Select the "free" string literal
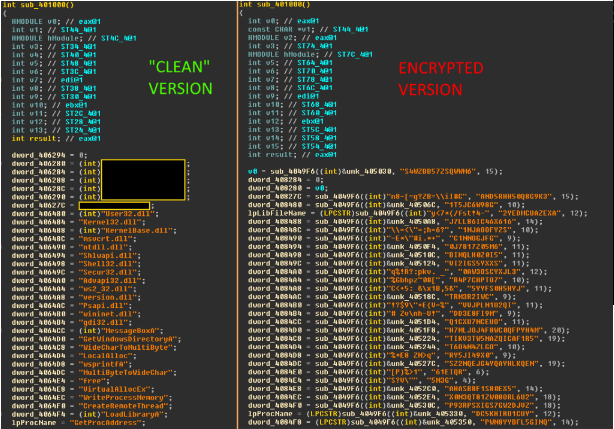 point(93,381)
